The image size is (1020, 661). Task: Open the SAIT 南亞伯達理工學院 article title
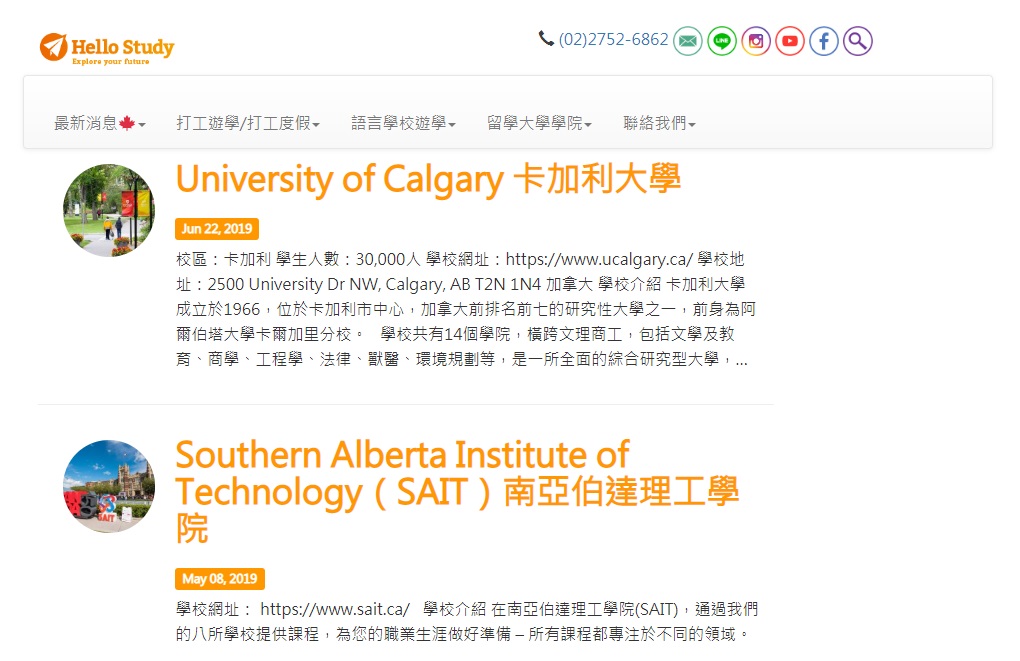(x=457, y=491)
